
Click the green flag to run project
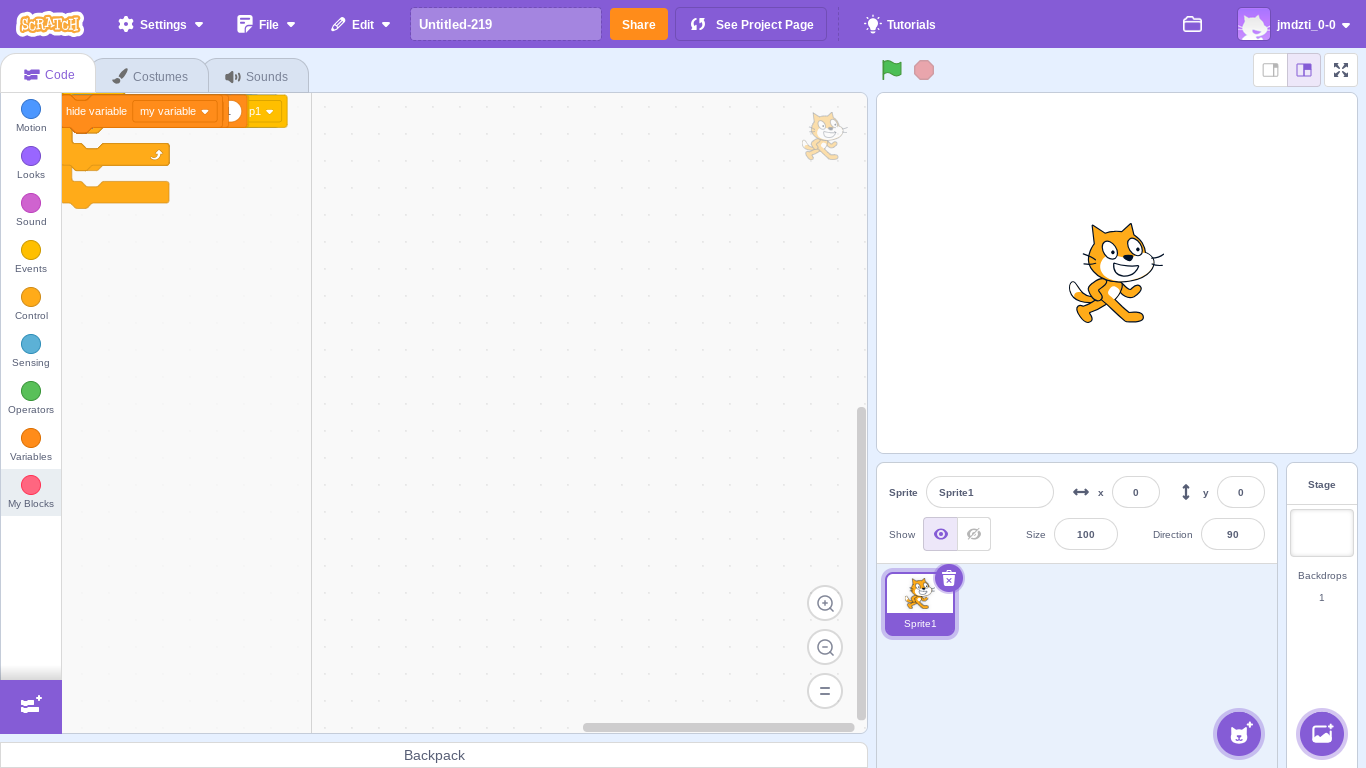(x=891, y=70)
